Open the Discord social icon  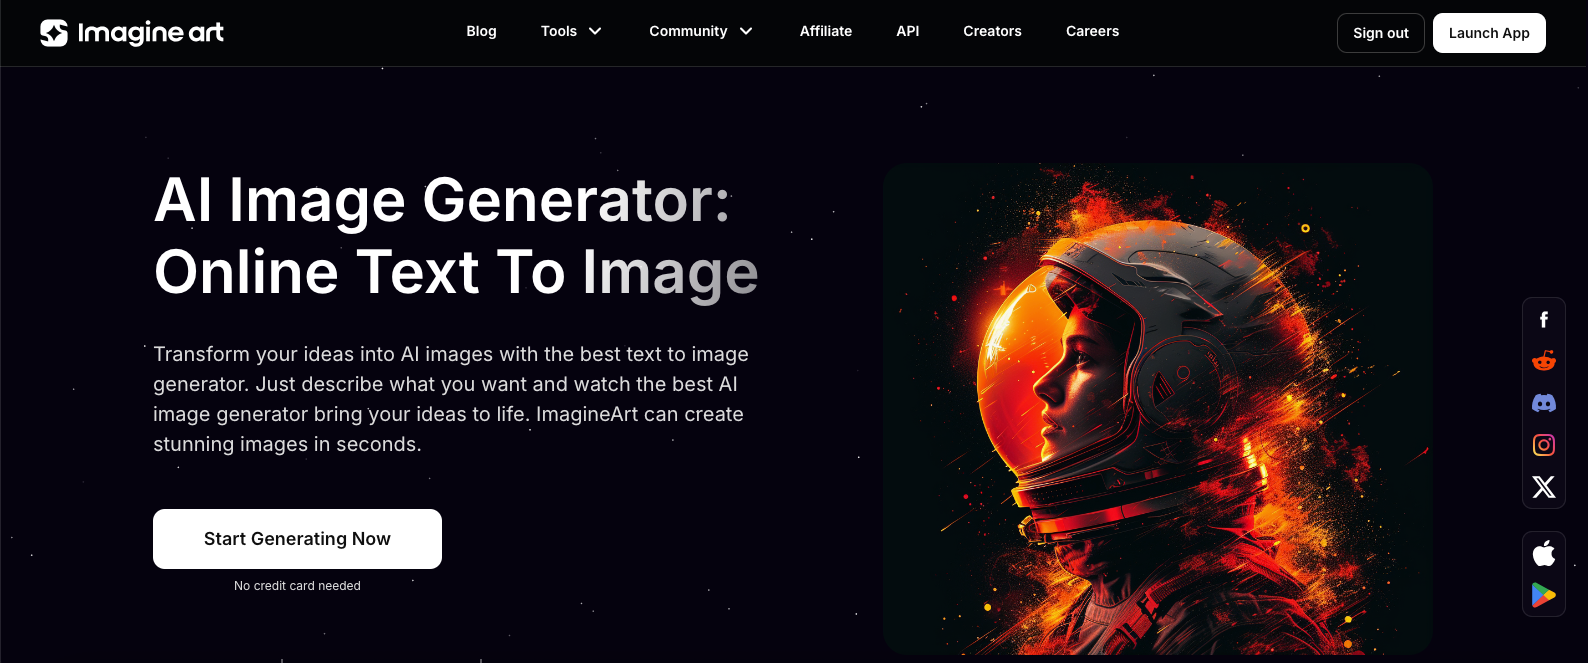click(x=1544, y=403)
